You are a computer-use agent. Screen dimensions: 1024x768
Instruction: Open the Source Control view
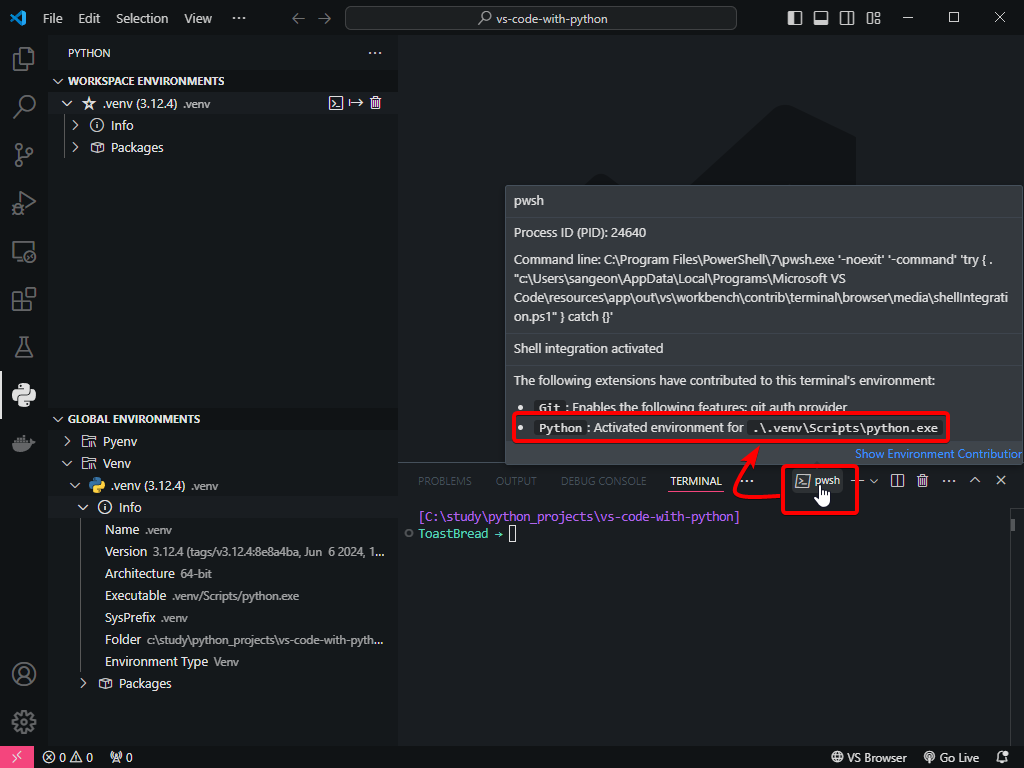(24, 155)
